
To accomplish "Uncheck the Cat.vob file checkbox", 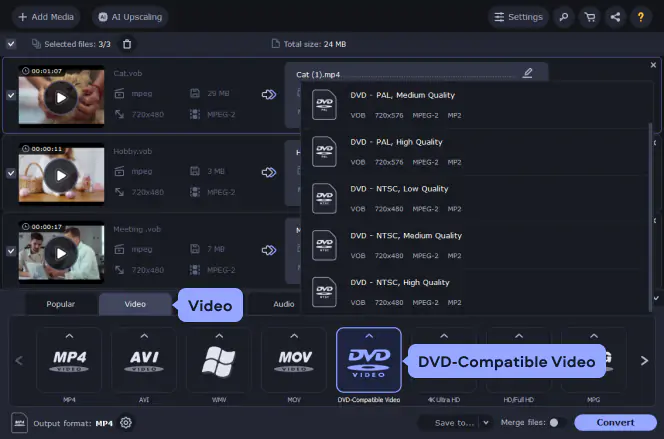I will pos(11,95).
